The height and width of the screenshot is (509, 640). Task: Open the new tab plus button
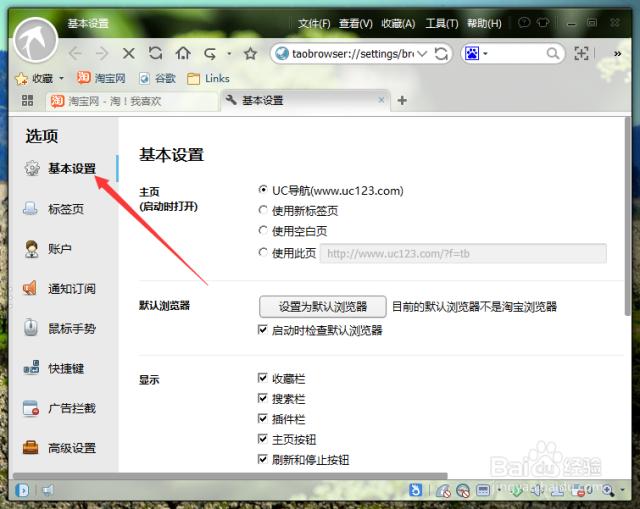click(402, 100)
